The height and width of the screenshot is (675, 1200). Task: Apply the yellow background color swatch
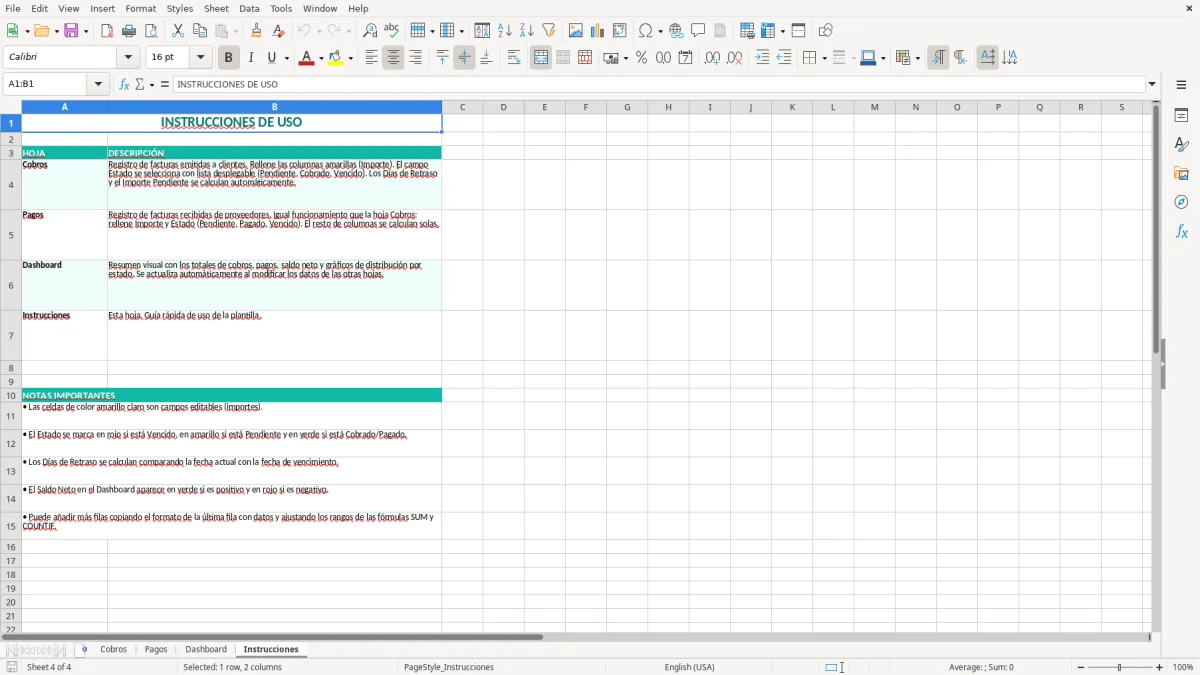click(335, 58)
